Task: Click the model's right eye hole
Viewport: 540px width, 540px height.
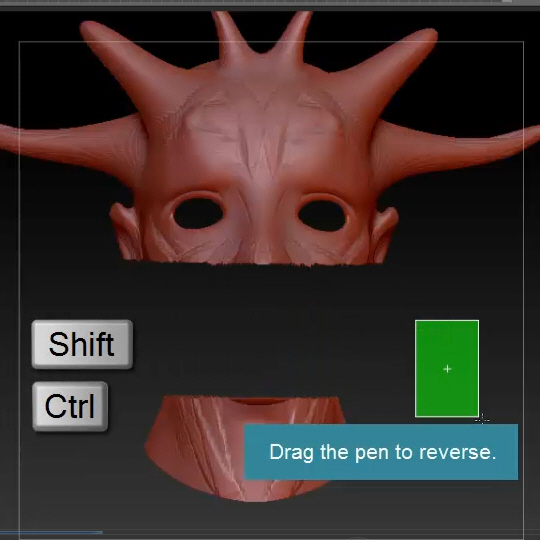Action: click(322, 216)
